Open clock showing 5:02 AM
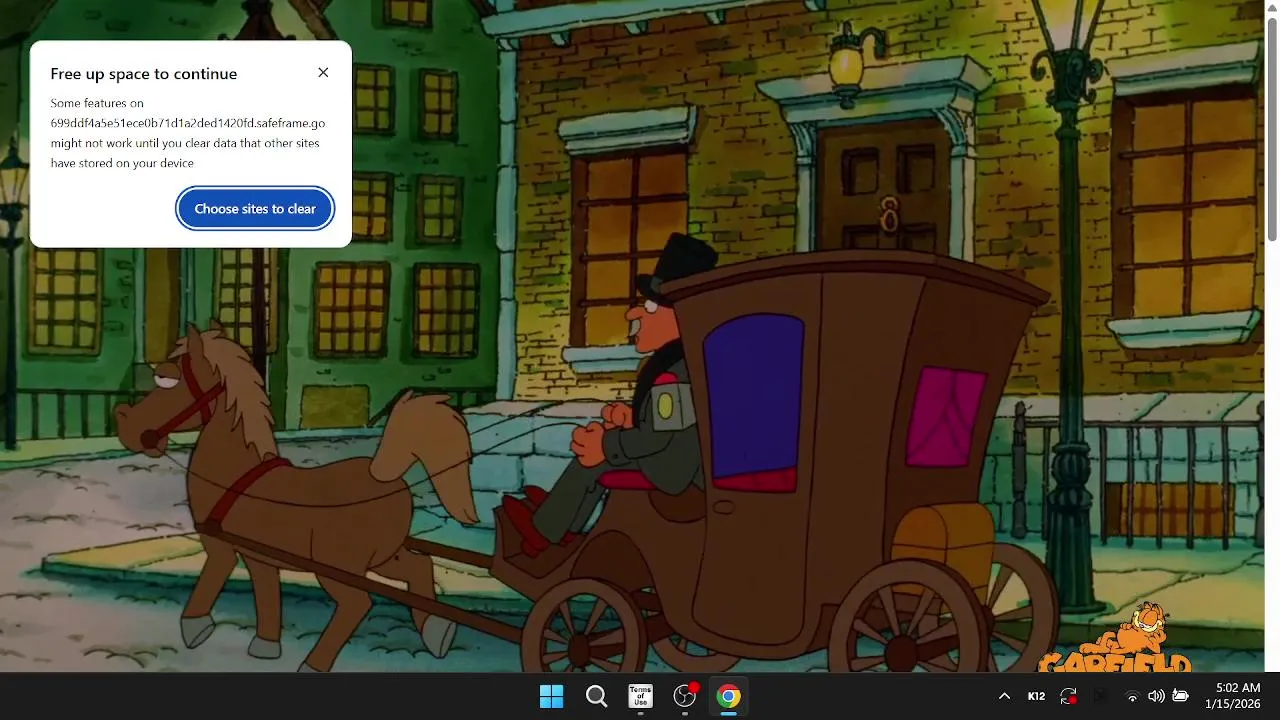The image size is (1280, 720). [1238, 688]
